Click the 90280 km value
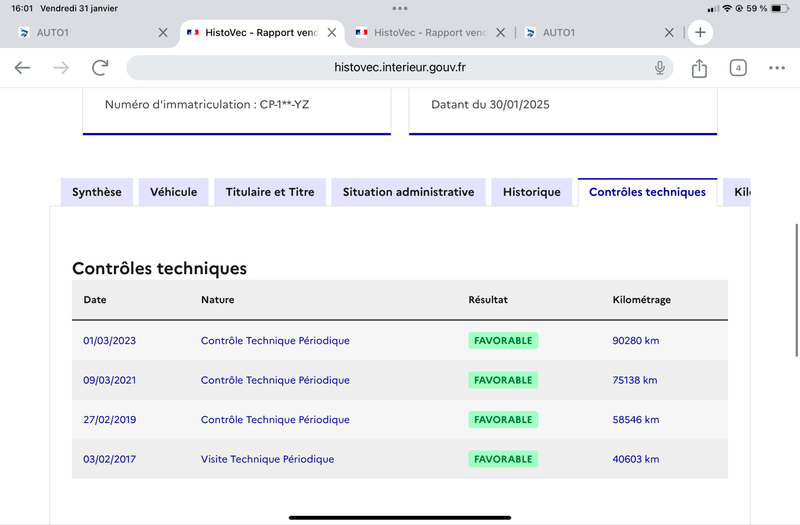Viewport: 800px width, 525px height. [636, 340]
